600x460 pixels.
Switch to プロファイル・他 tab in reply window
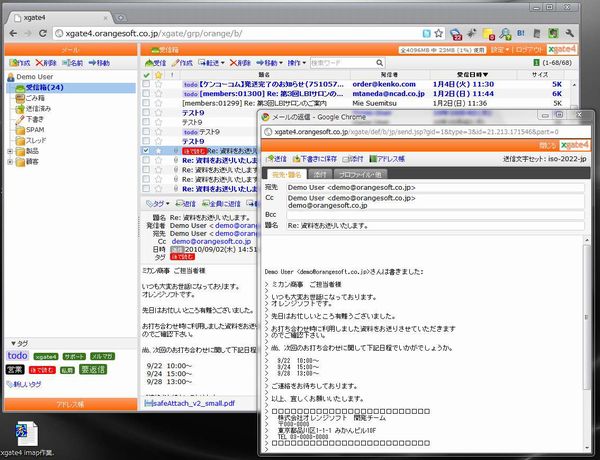coord(360,175)
